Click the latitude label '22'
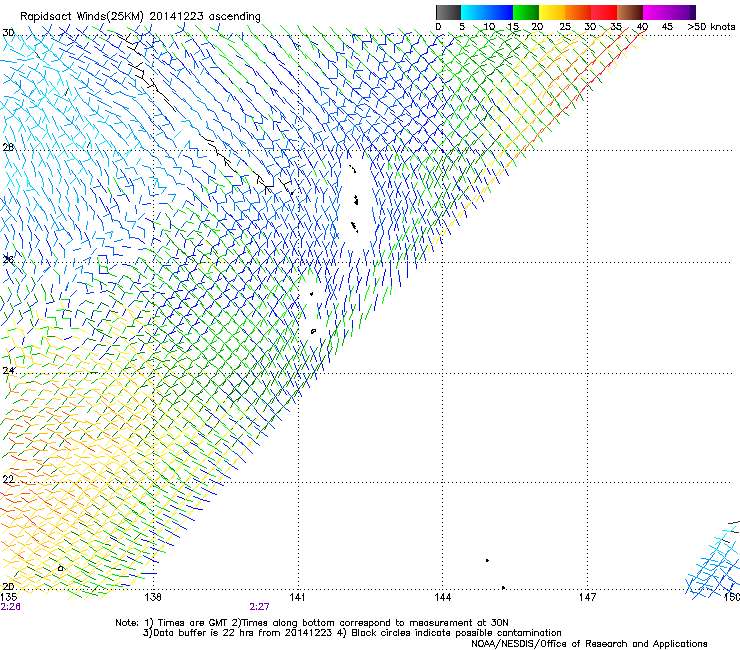Screen dimensions: 740x650 (x=8, y=479)
